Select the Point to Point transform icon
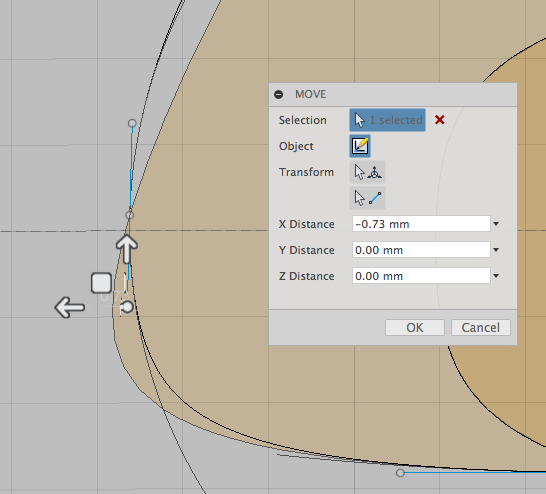Screen dimensions: 546x494 click(x=367, y=198)
